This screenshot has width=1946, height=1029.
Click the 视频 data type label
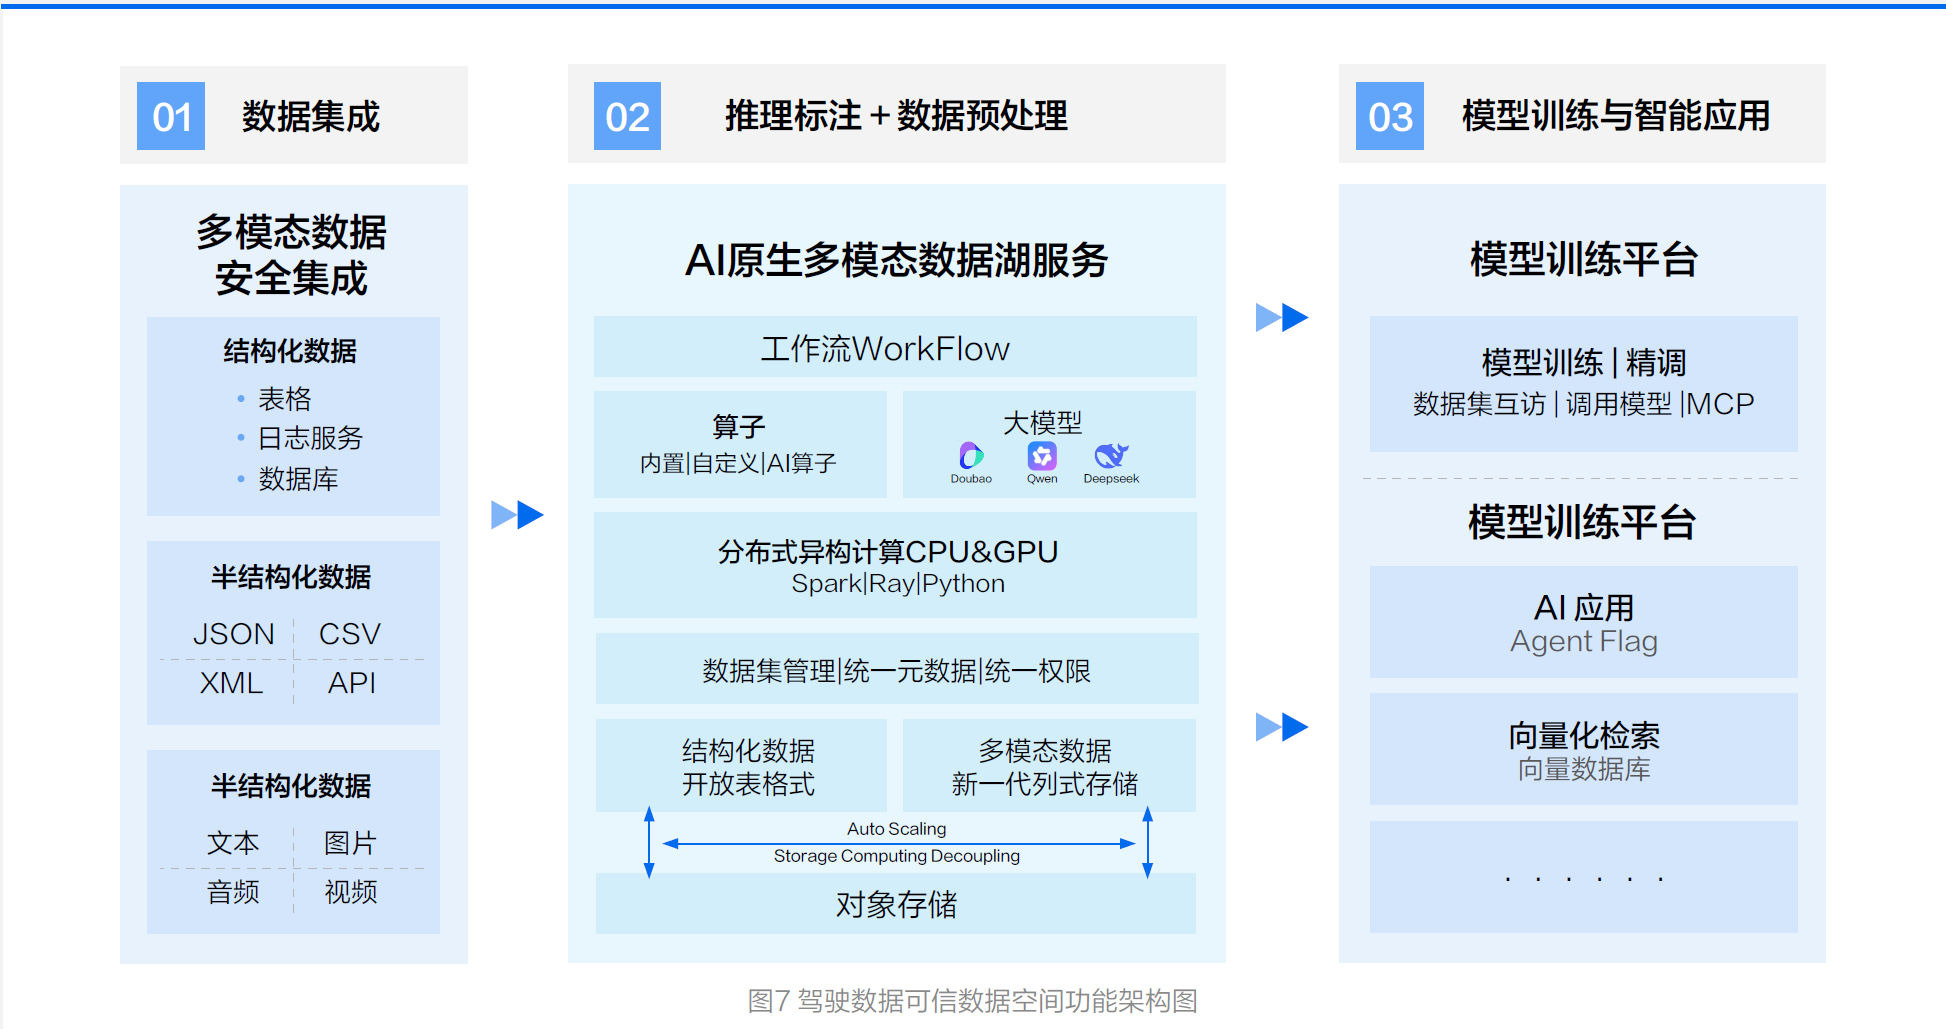pos(350,891)
